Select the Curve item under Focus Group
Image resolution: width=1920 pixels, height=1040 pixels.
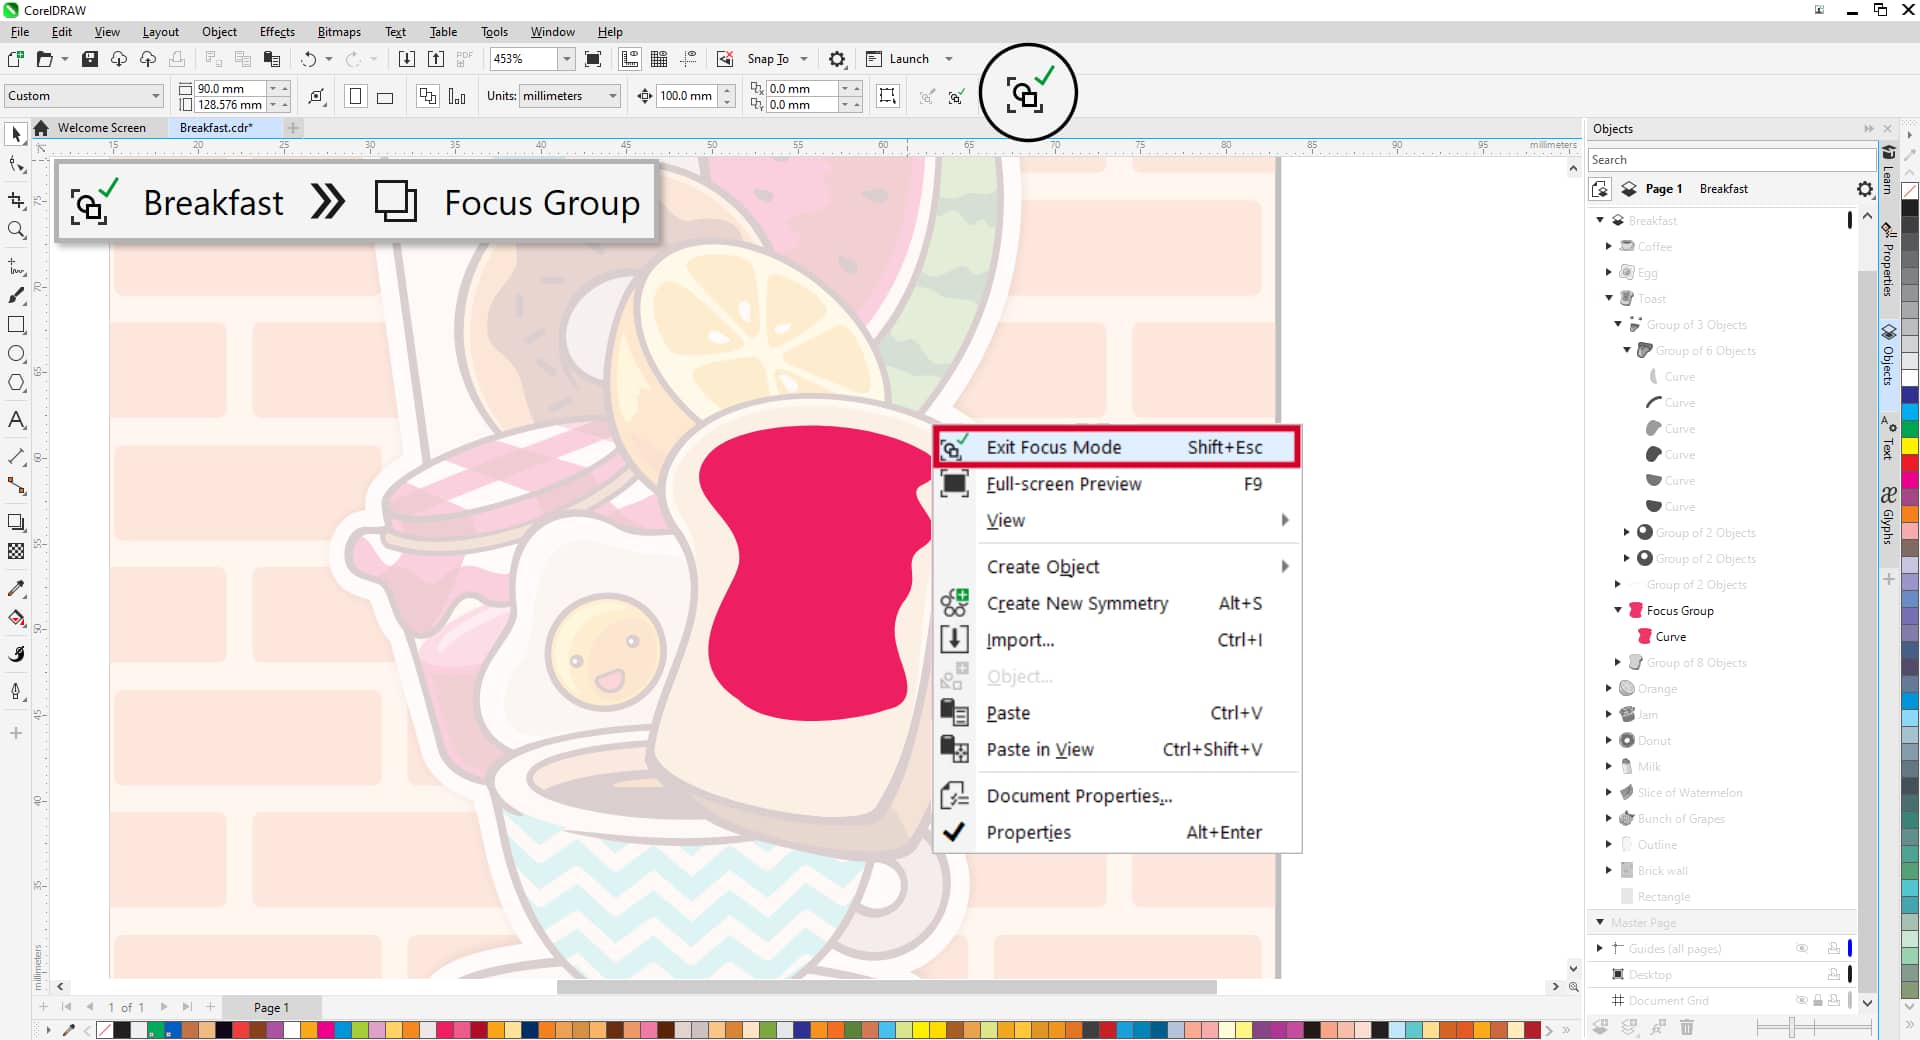(x=1670, y=637)
